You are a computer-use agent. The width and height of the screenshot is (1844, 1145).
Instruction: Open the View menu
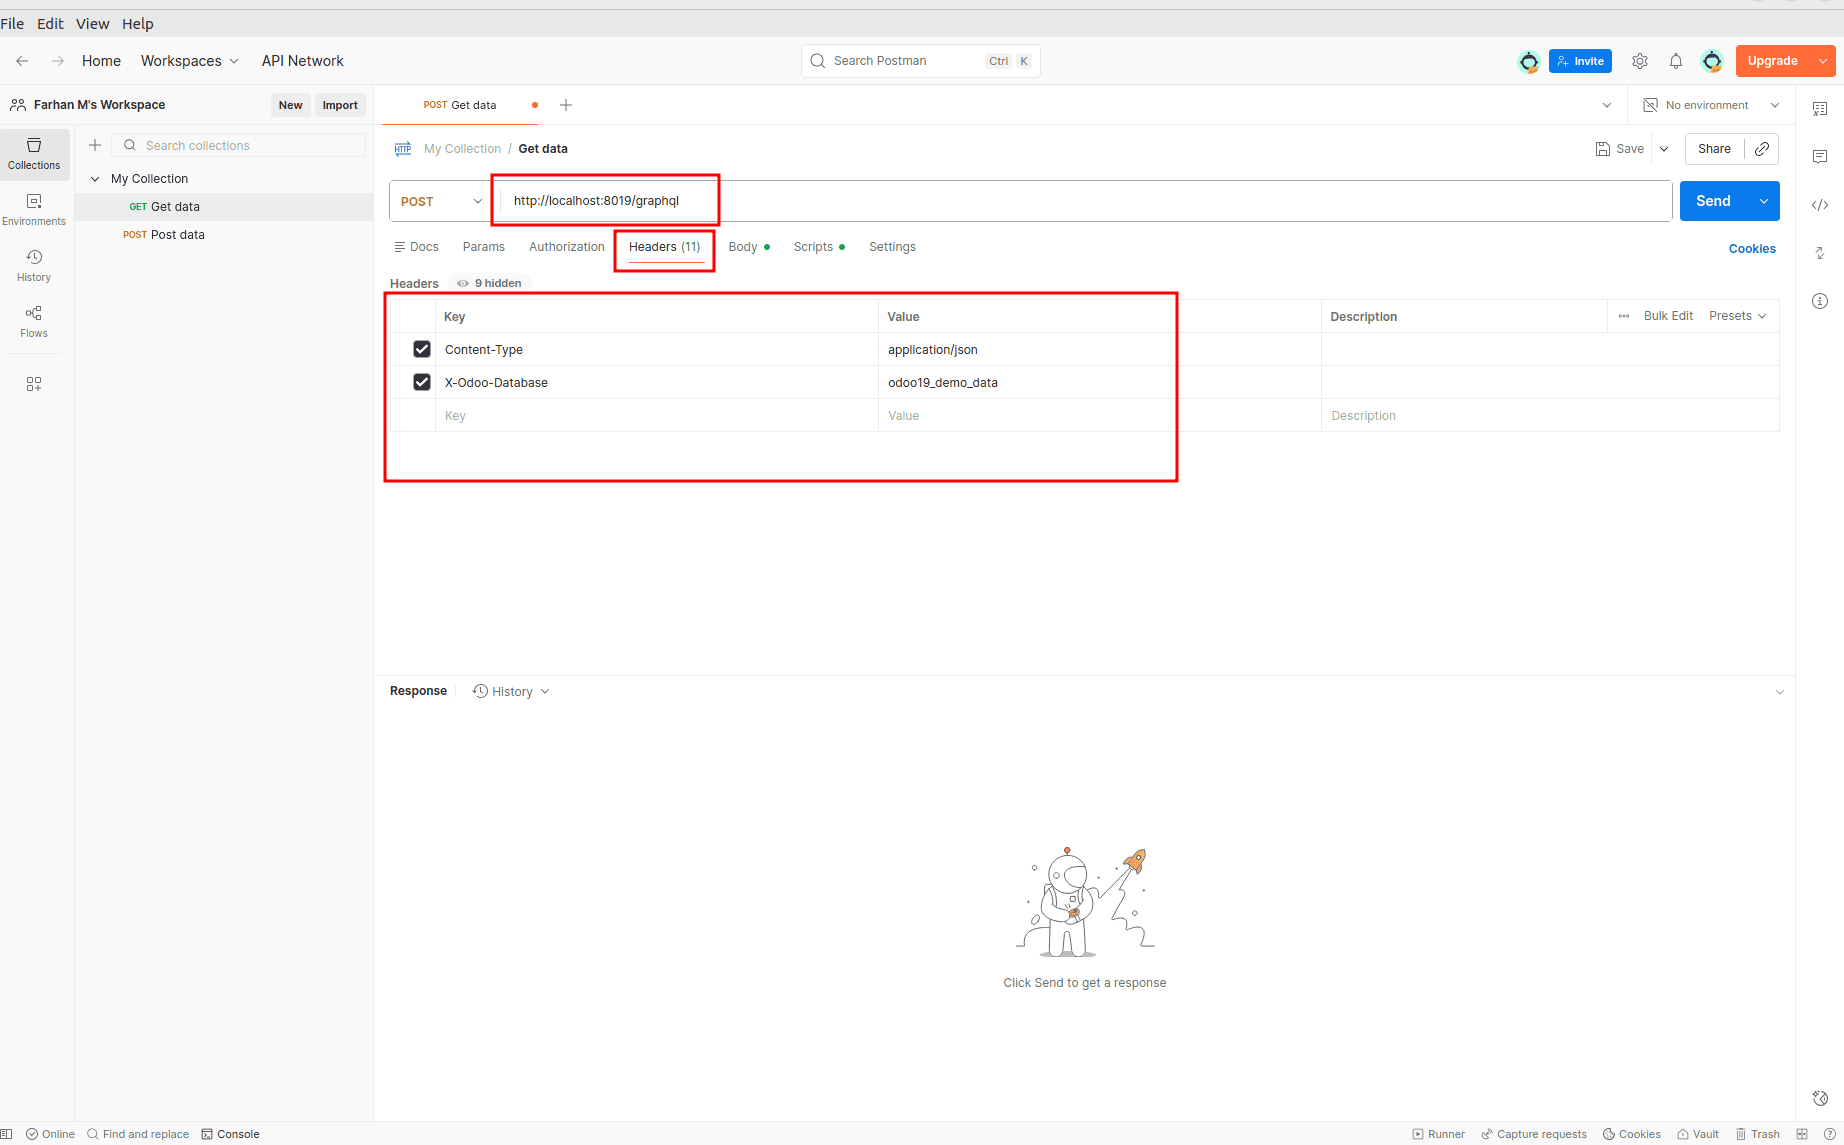coord(93,24)
